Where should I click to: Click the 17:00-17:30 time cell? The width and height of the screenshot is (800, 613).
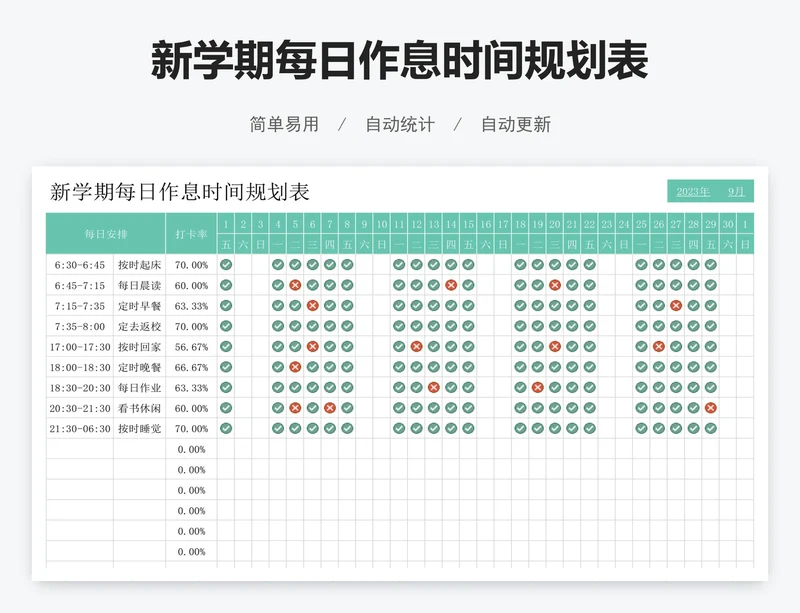coord(80,347)
